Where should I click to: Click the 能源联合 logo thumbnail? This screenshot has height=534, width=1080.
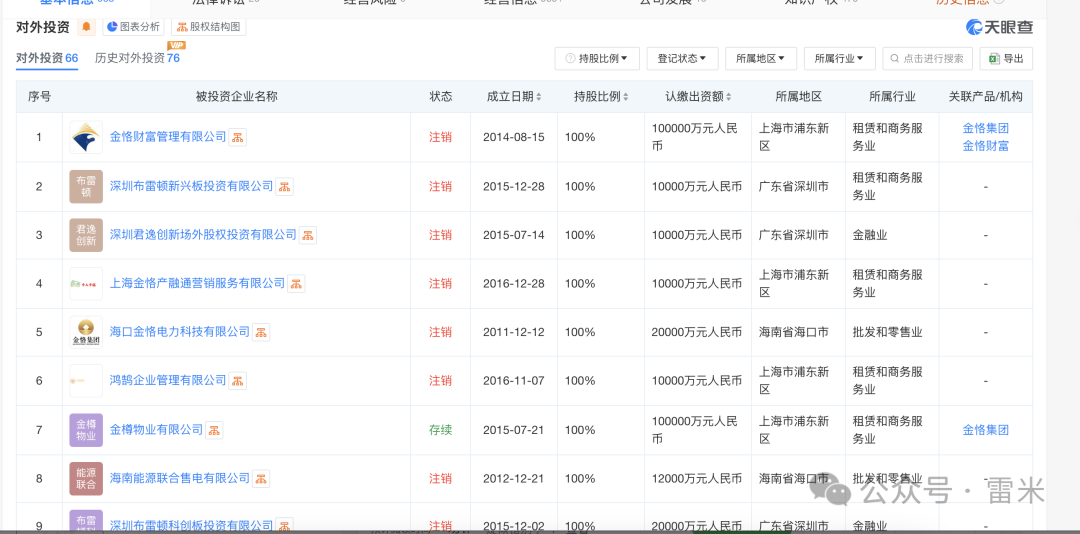(x=86, y=479)
